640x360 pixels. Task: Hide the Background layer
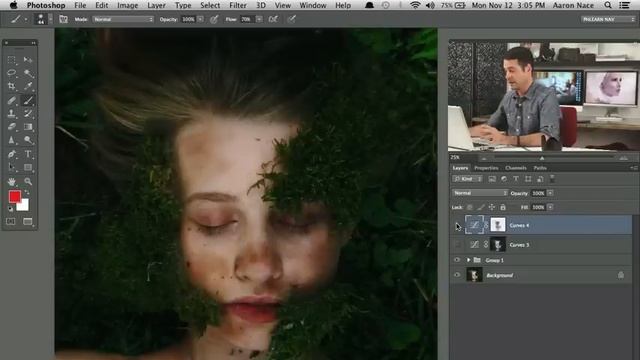point(457,275)
